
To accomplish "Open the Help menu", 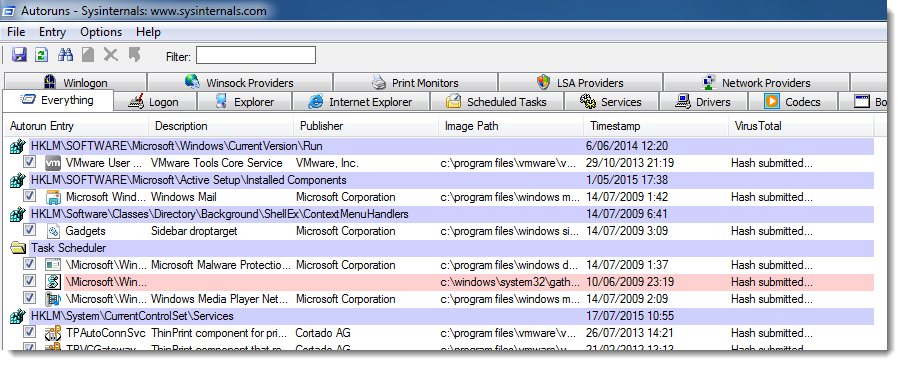I will pyautogui.click(x=148, y=32).
